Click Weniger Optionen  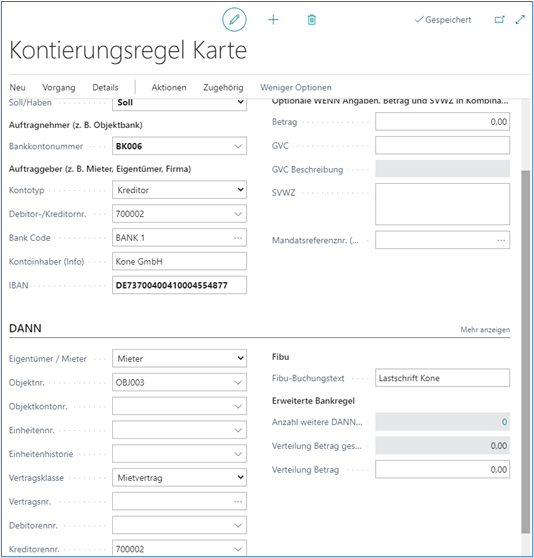pos(296,88)
